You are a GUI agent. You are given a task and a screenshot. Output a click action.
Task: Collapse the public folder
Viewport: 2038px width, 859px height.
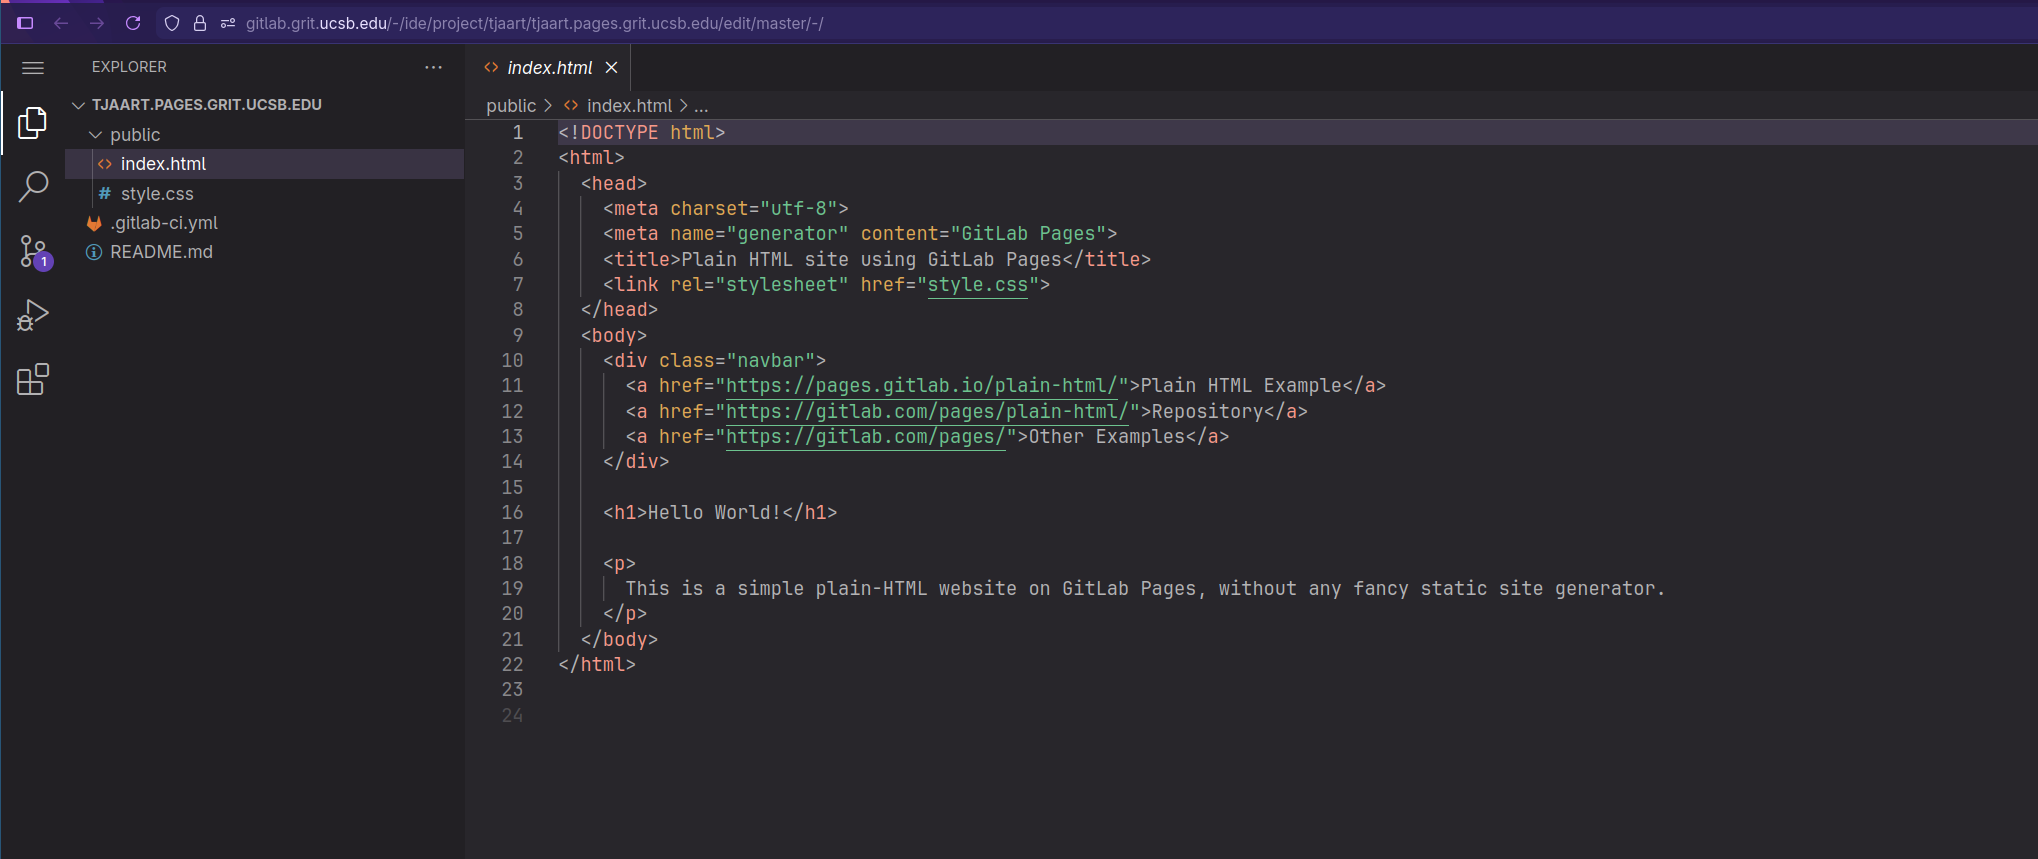click(x=96, y=135)
